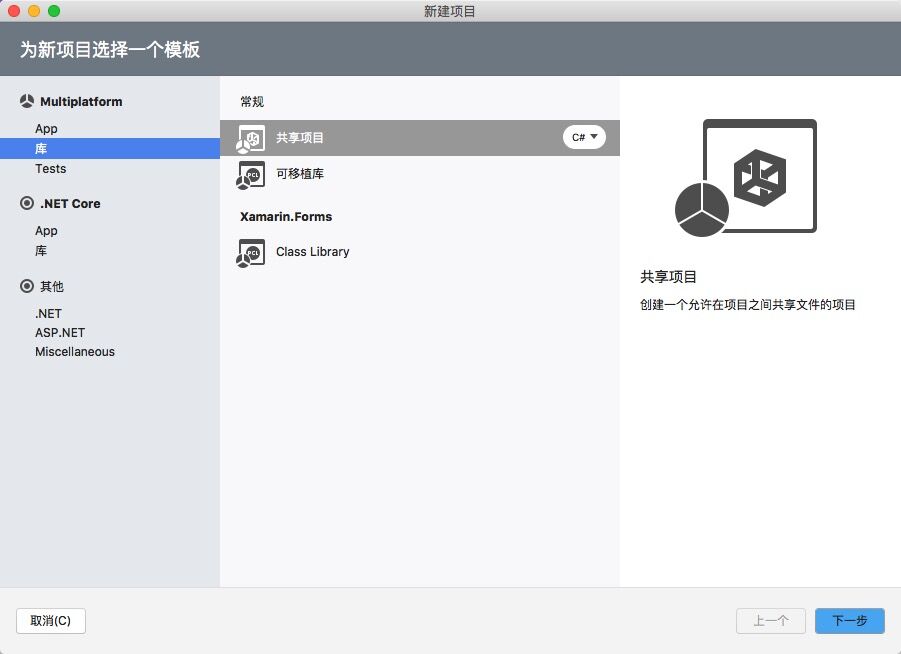Select Tests under Multiplatform
The width and height of the screenshot is (901, 654).
51,168
